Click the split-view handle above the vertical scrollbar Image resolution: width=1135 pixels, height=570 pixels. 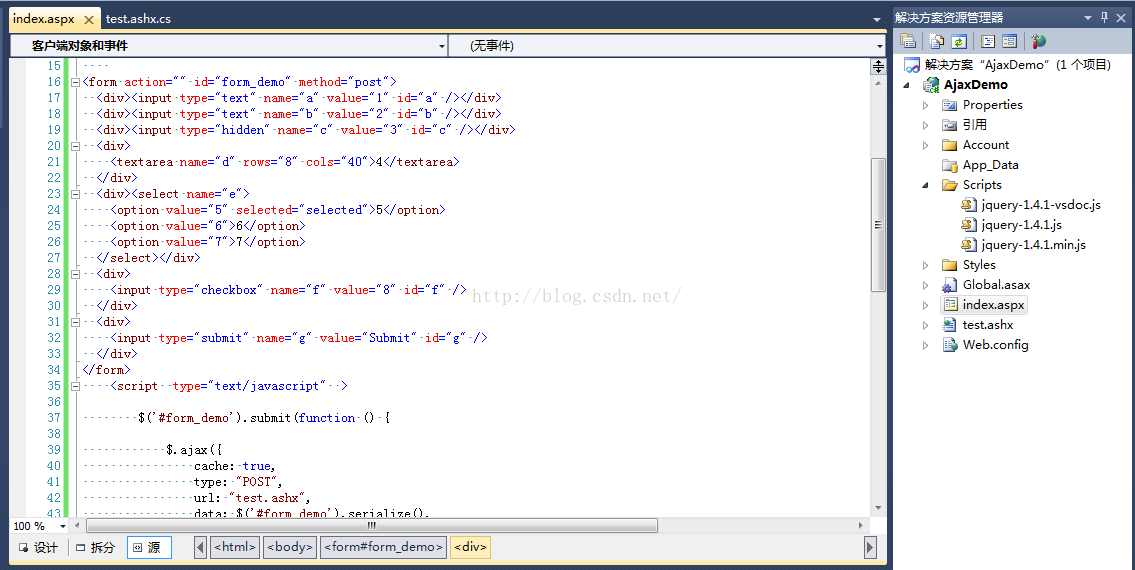click(x=878, y=67)
